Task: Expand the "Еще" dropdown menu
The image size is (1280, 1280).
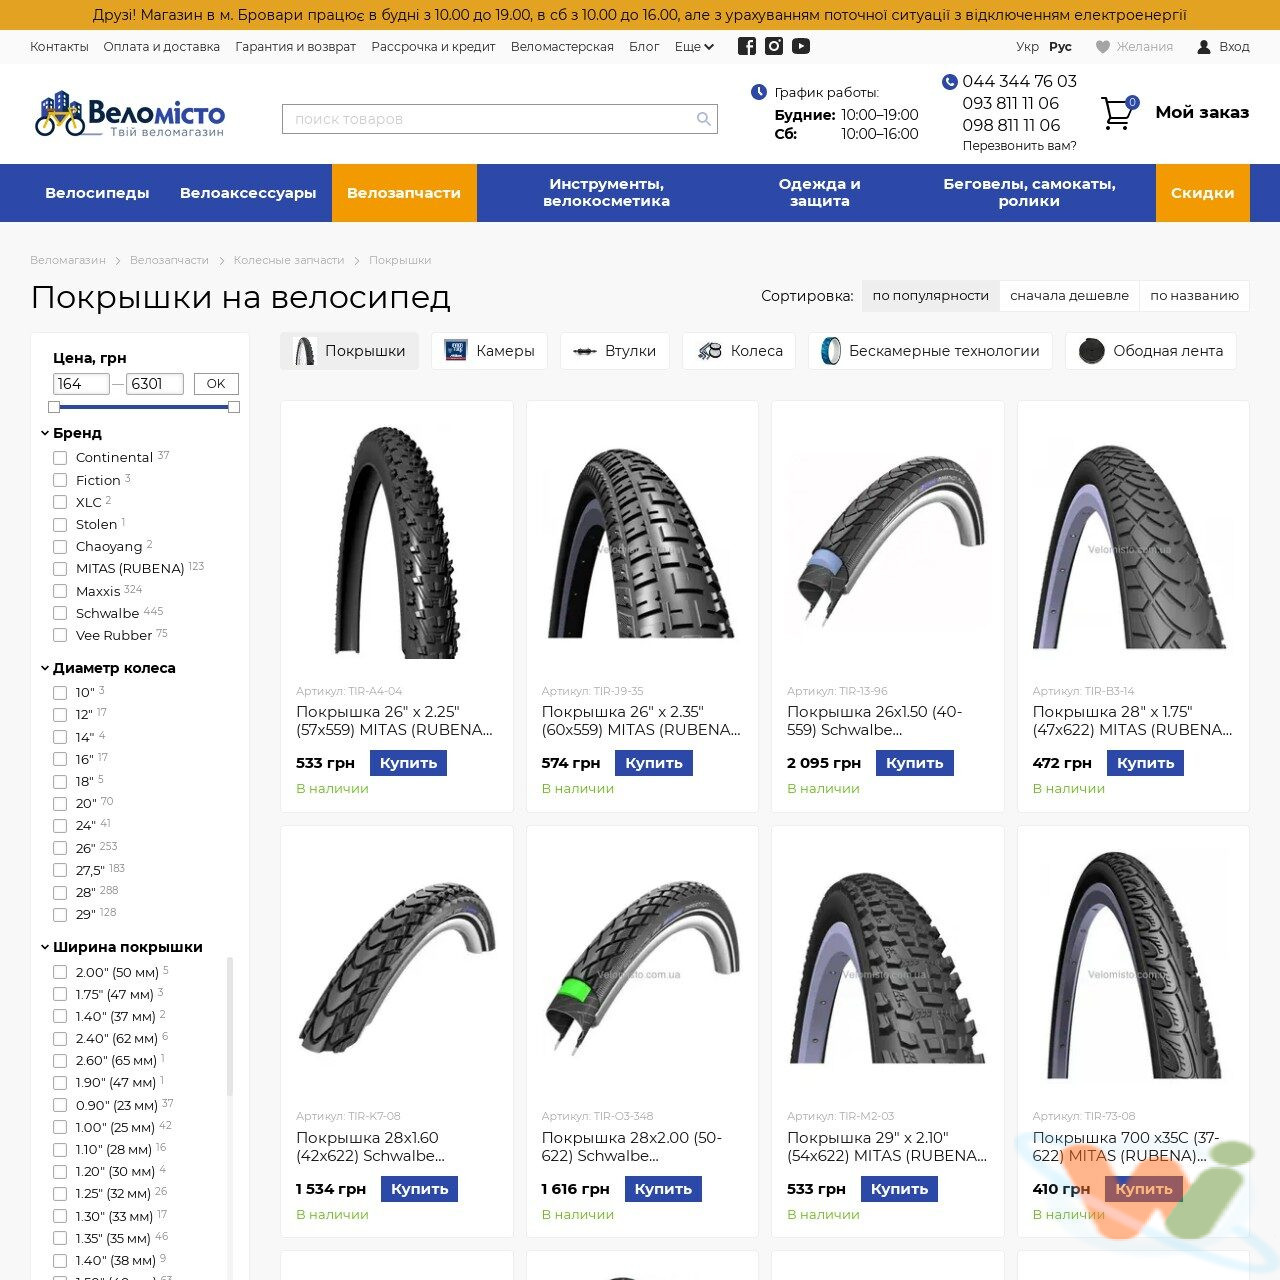Action: (x=694, y=47)
